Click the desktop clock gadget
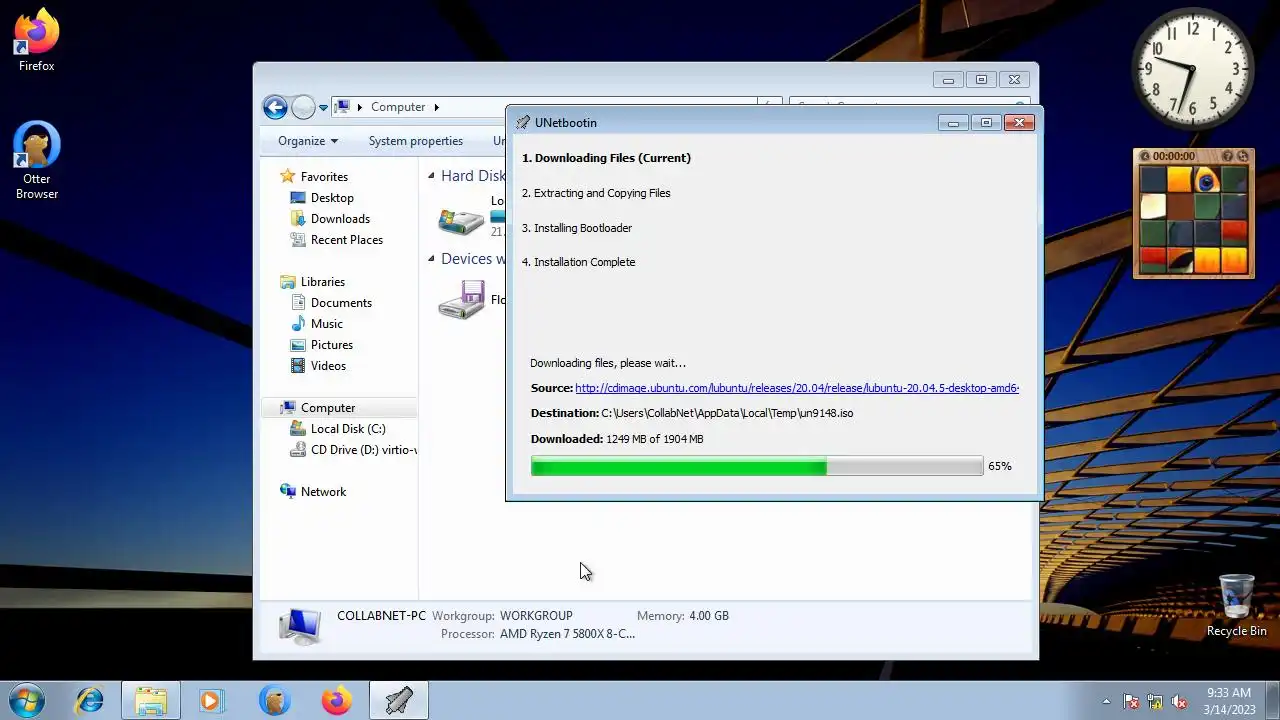 tap(1192, 71)
